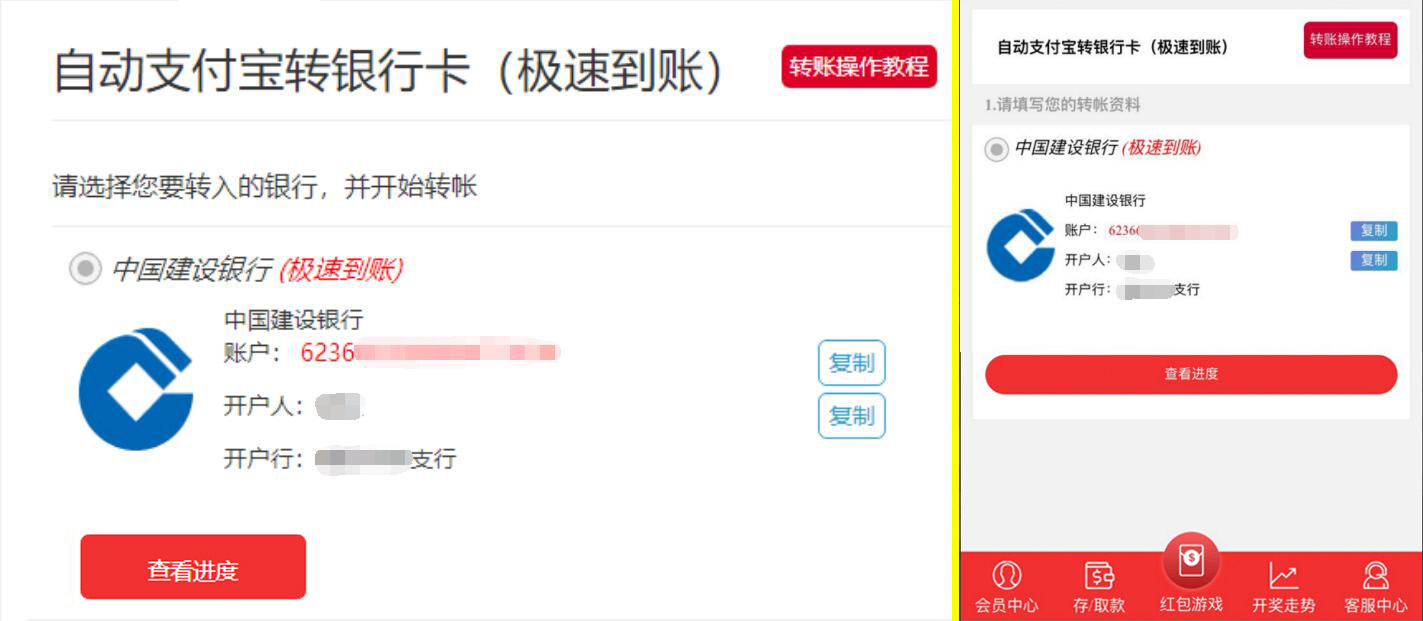The height and width of the screenshot is (621, 1423).
Task: Click the large China Construction Bank logo
Action: [x=136, y=389]
